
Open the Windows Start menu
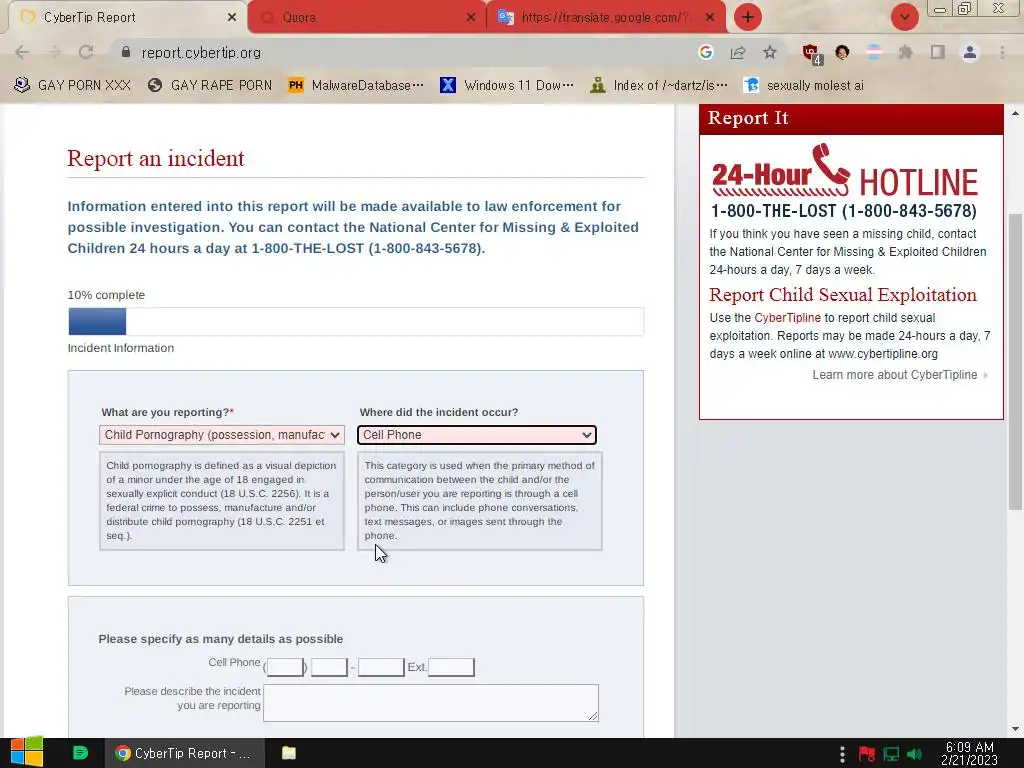(26, 753)
